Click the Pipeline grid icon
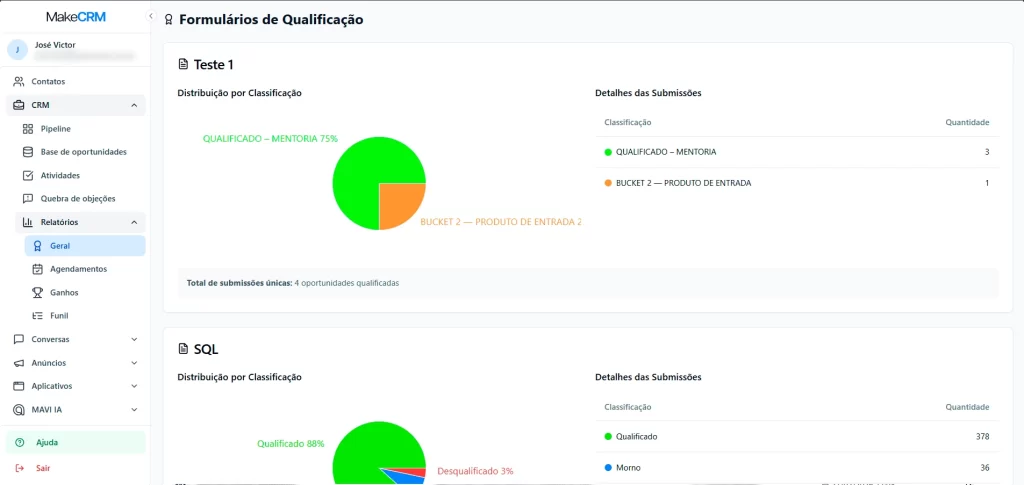Image resolution: width=1024 pixels, height=485 pixels. pos(28,129)
